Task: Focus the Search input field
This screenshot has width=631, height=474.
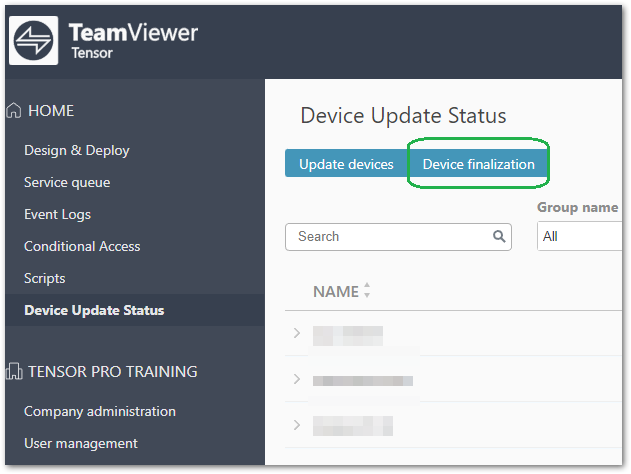Action: [398, 237]
